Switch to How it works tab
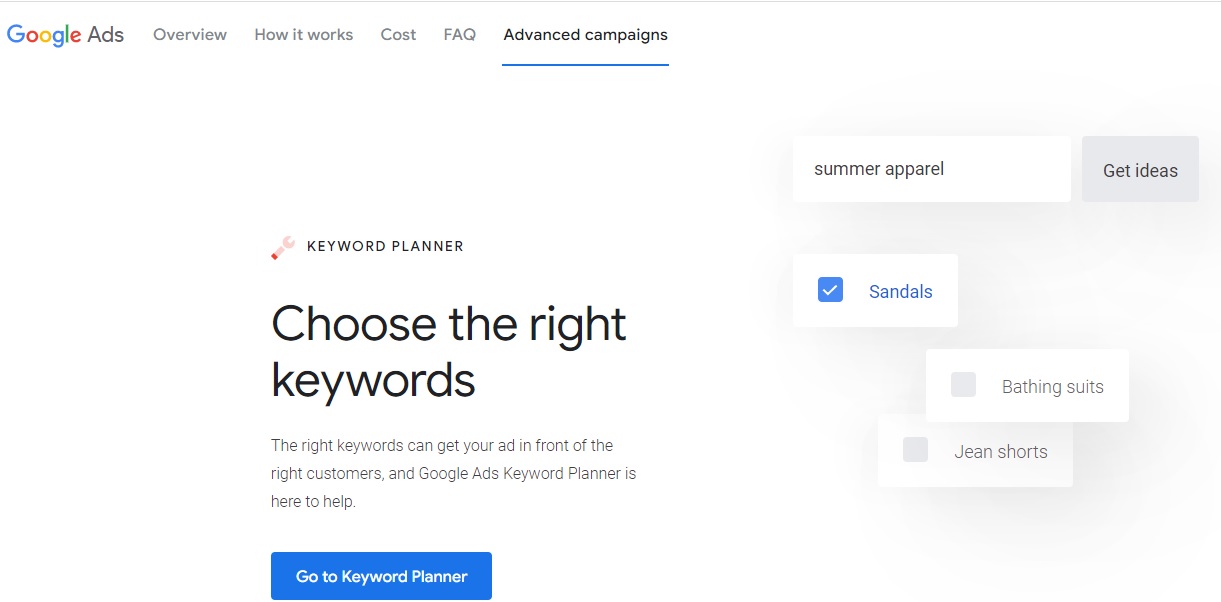The height and width of the screenshot is (602, 1221). (303, 35)
